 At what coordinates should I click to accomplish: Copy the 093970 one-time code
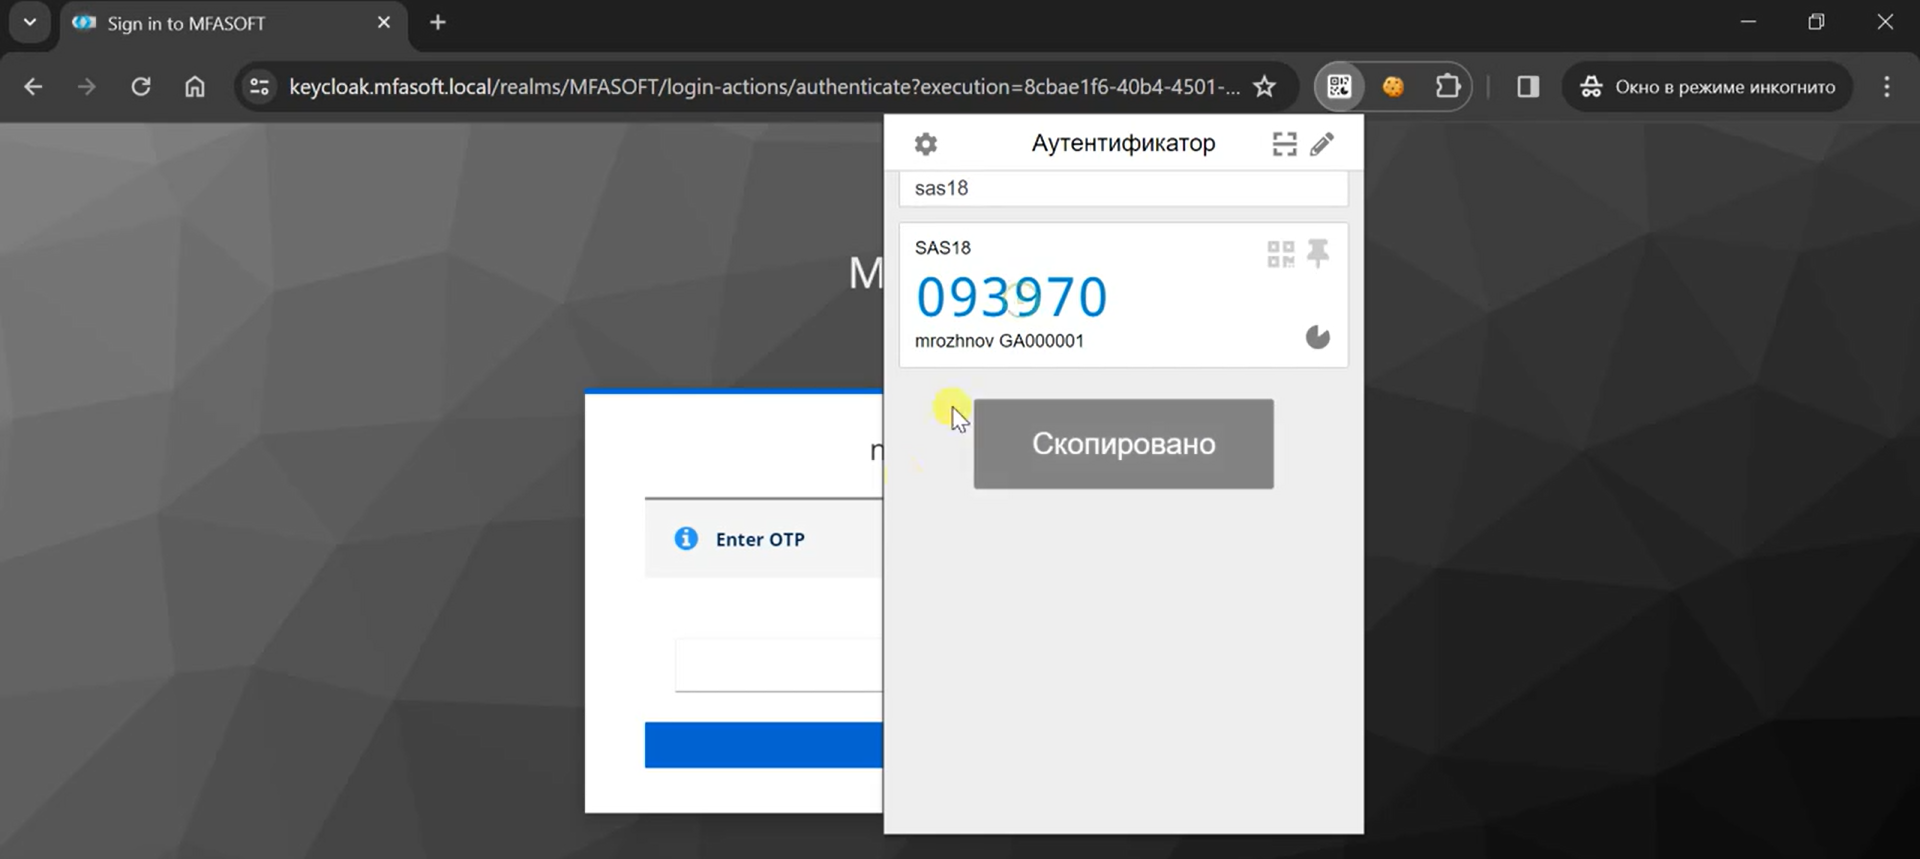click(x=1011, y=297)
